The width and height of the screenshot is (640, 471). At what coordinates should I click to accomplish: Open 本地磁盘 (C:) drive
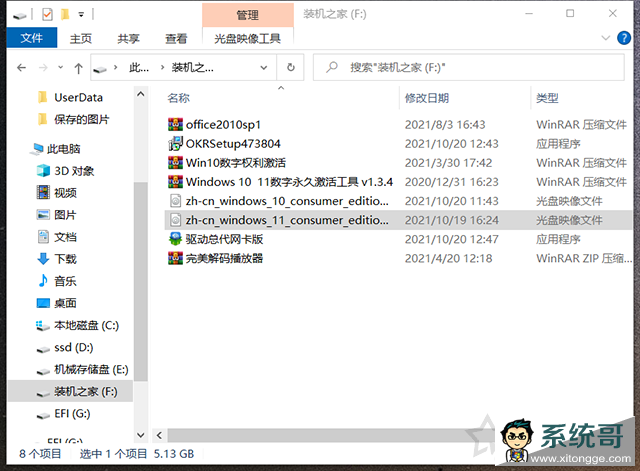pyautogui.click(x=86, y=325)
